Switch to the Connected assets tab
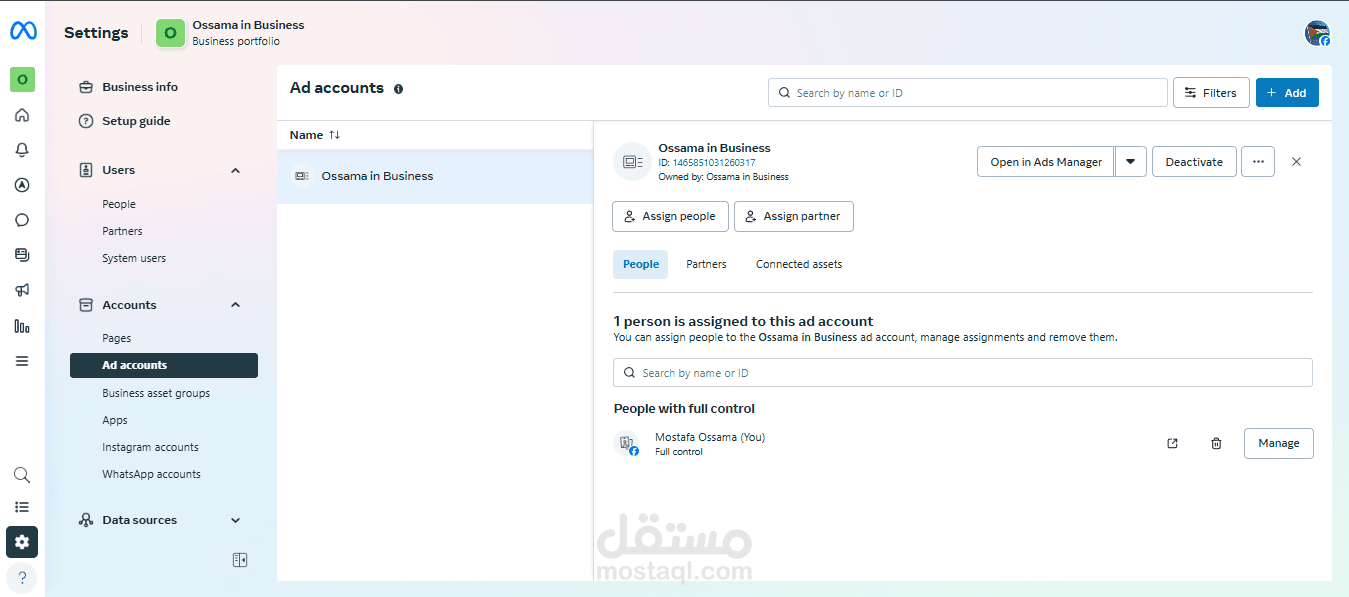Viewport: 1349px width, 597px height. tap(799, 264)
